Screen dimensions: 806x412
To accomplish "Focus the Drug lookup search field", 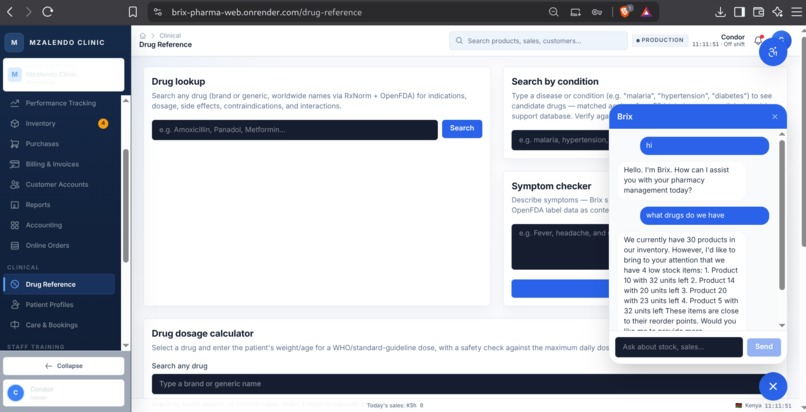I will (x=295, y=130).
